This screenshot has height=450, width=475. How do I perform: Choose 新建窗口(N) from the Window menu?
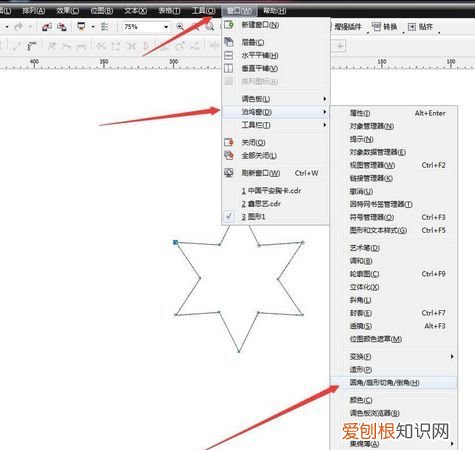point(276,25)
